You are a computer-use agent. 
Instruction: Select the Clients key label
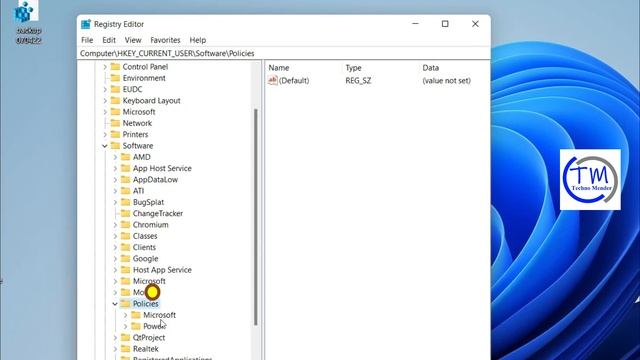pos(144,247)
